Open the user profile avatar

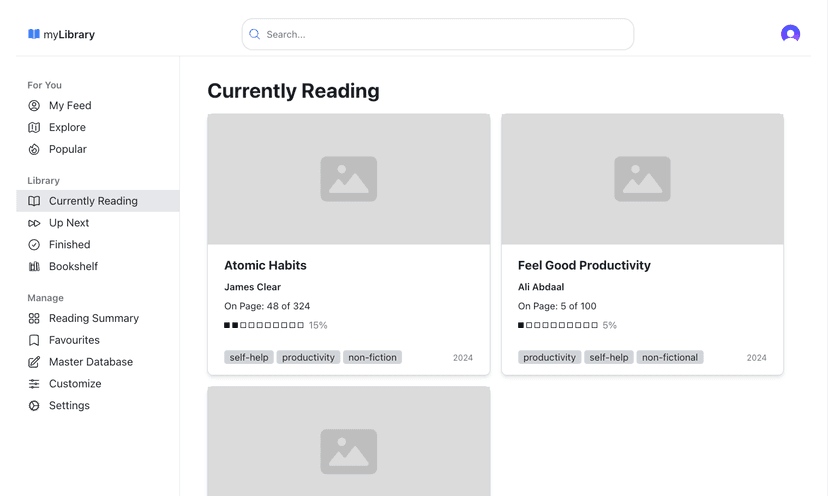point(790,34)
